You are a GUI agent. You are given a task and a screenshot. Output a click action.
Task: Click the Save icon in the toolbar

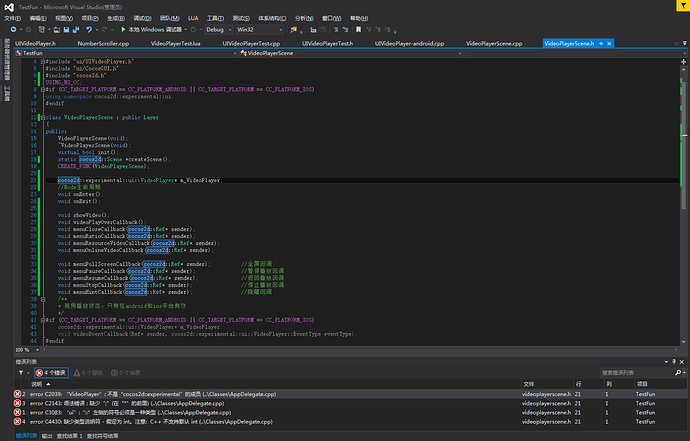65,30
